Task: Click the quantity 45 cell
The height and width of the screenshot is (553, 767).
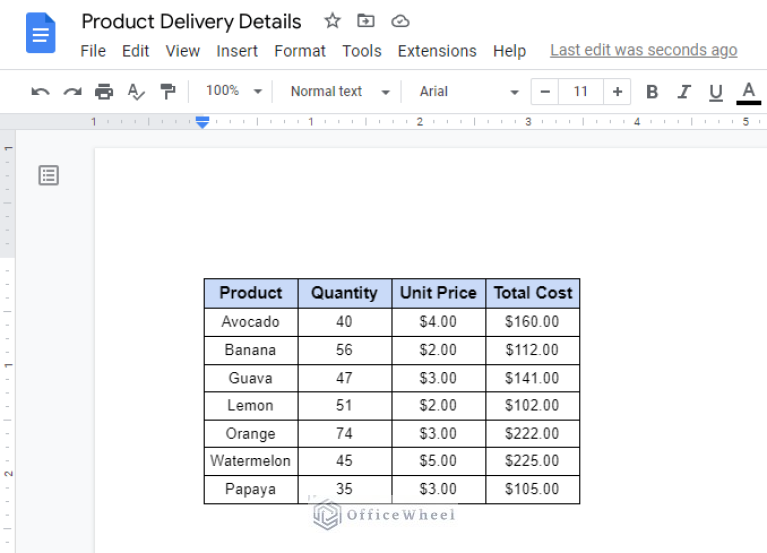Action: click(x=344, y=461)
